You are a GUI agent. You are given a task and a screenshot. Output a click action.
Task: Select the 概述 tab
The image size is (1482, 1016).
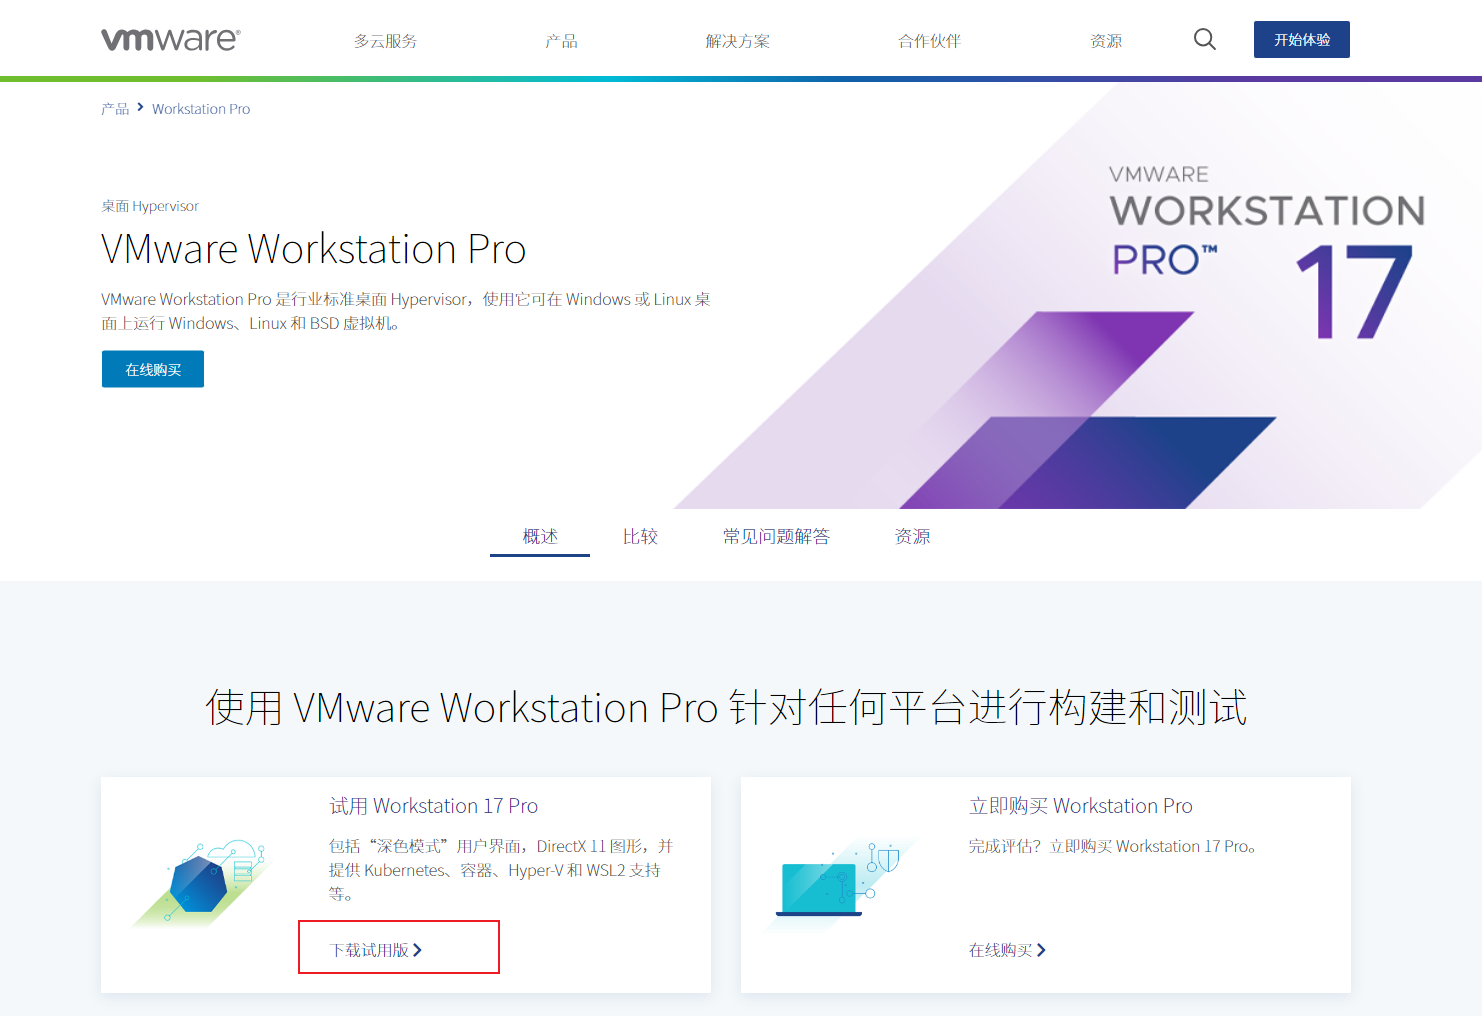pos(540,537)
